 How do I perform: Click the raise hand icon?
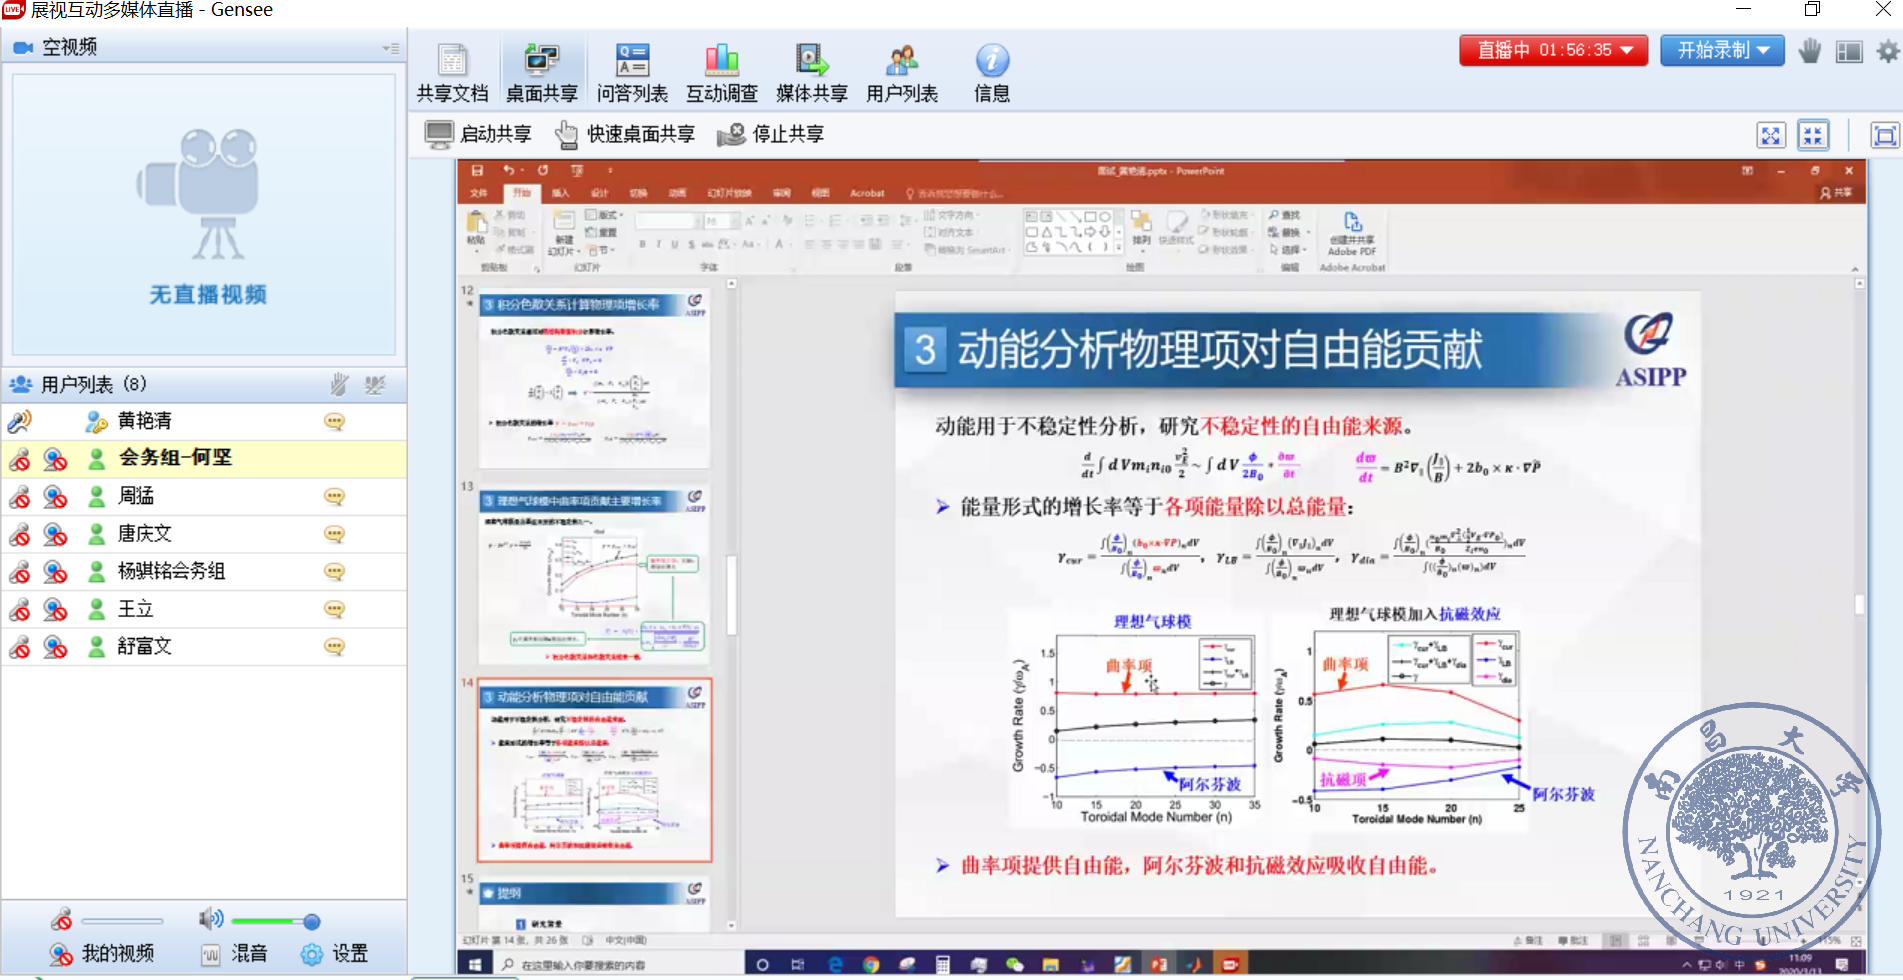pos(1809,51)
